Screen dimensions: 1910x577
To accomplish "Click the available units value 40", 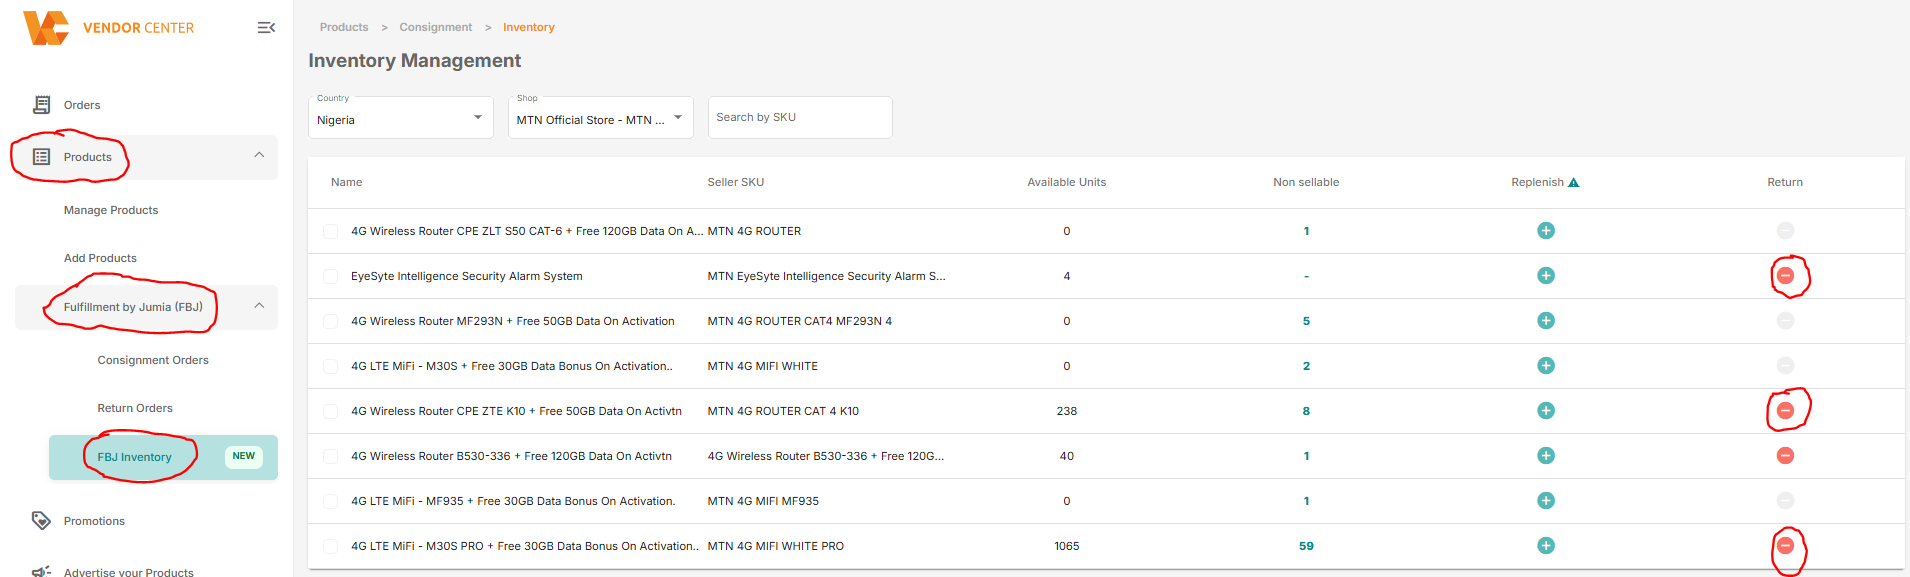I will (1067, 456).
